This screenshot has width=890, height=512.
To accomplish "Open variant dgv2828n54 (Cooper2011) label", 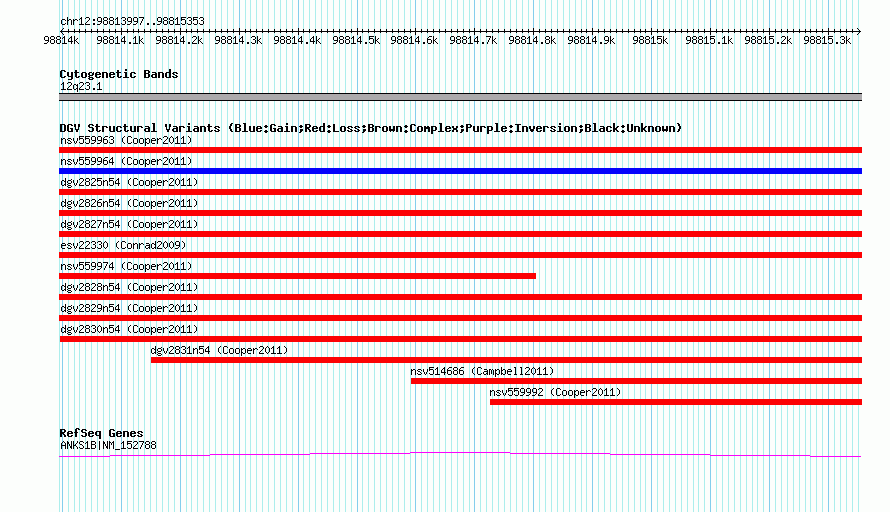I will (x=129, y=287).
